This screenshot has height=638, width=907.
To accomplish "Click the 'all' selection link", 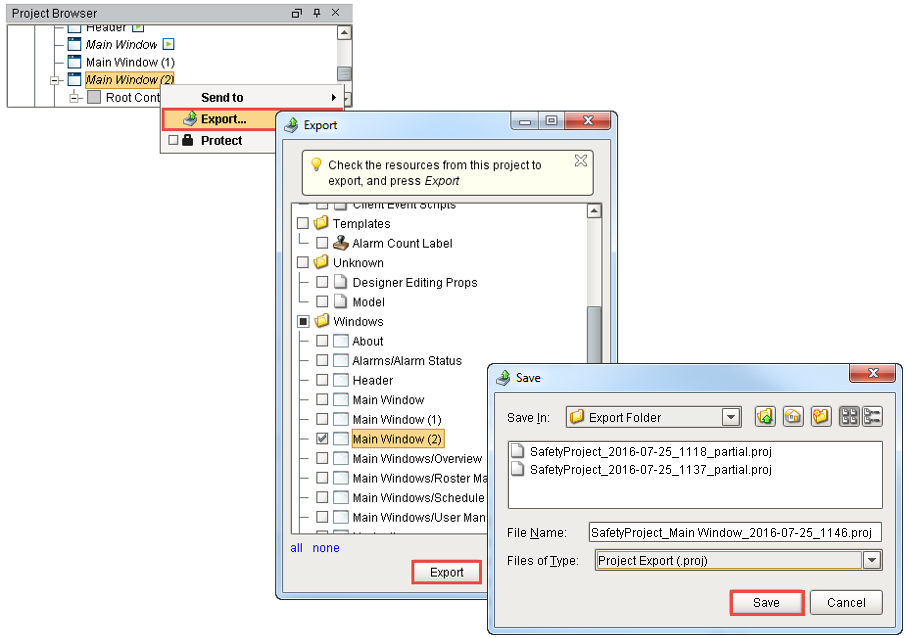I will 297,548.
